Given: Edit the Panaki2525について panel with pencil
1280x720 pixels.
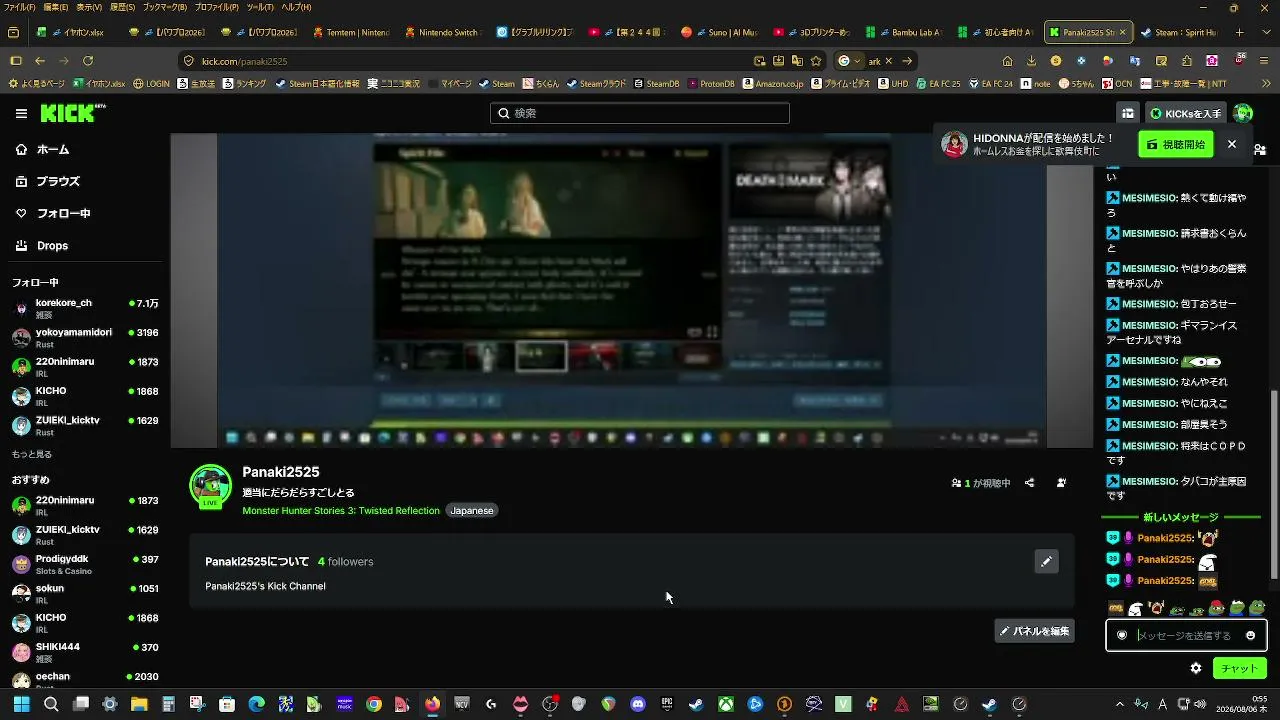Looking at the screenshot, I should pos(1046,562).
